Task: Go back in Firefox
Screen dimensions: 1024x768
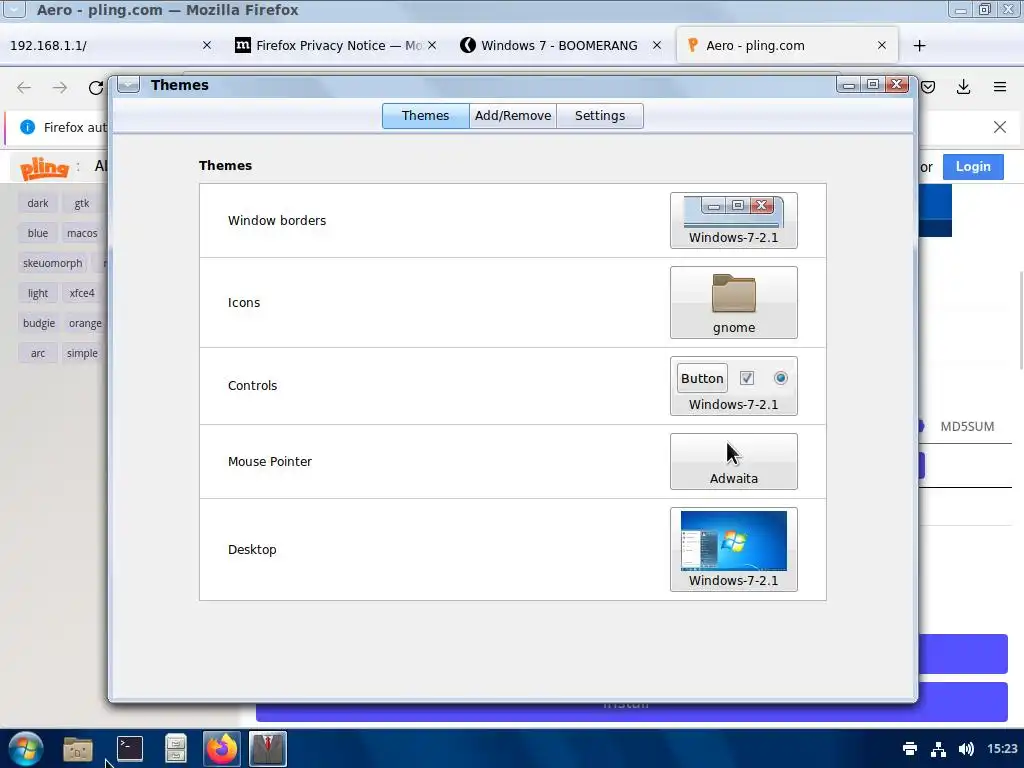Action: [x=24, y=88]
